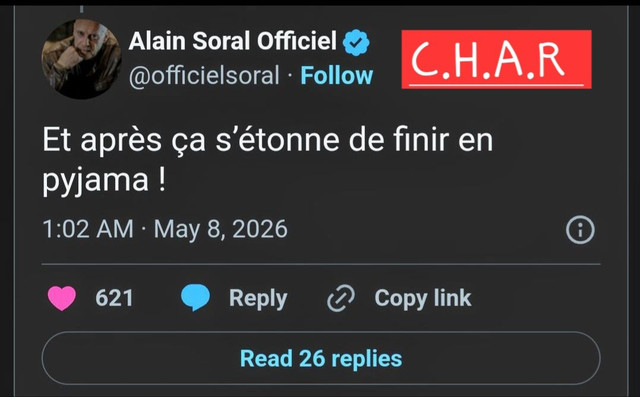The image size is (640, 397).
Task: Click the chain link icon
Action: [x=341, y=298]
